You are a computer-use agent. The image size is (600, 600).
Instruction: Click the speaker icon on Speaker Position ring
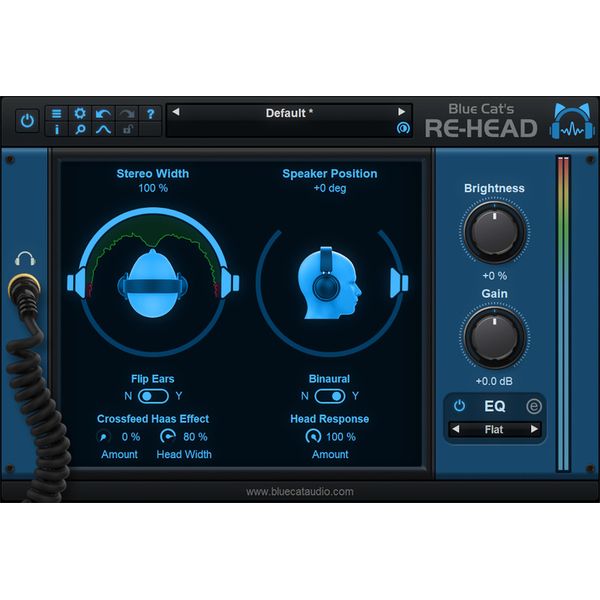pyautogui.click(x=399, y=283)
